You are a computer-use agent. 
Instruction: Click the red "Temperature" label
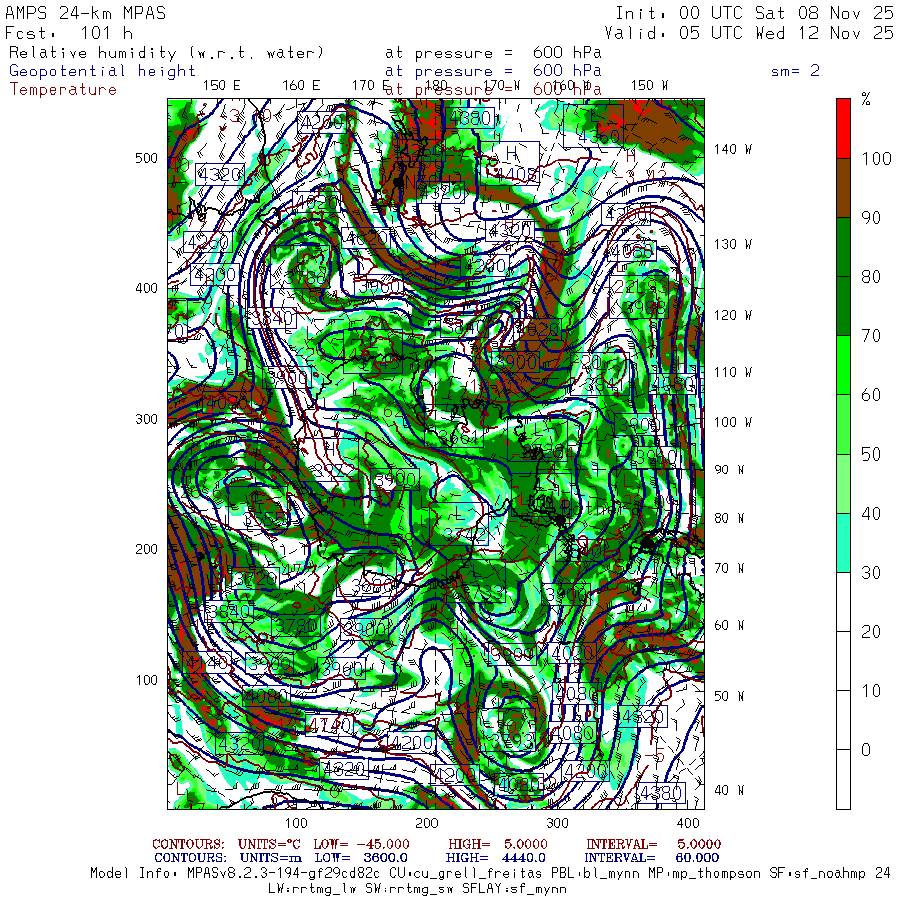click(63, 90)
